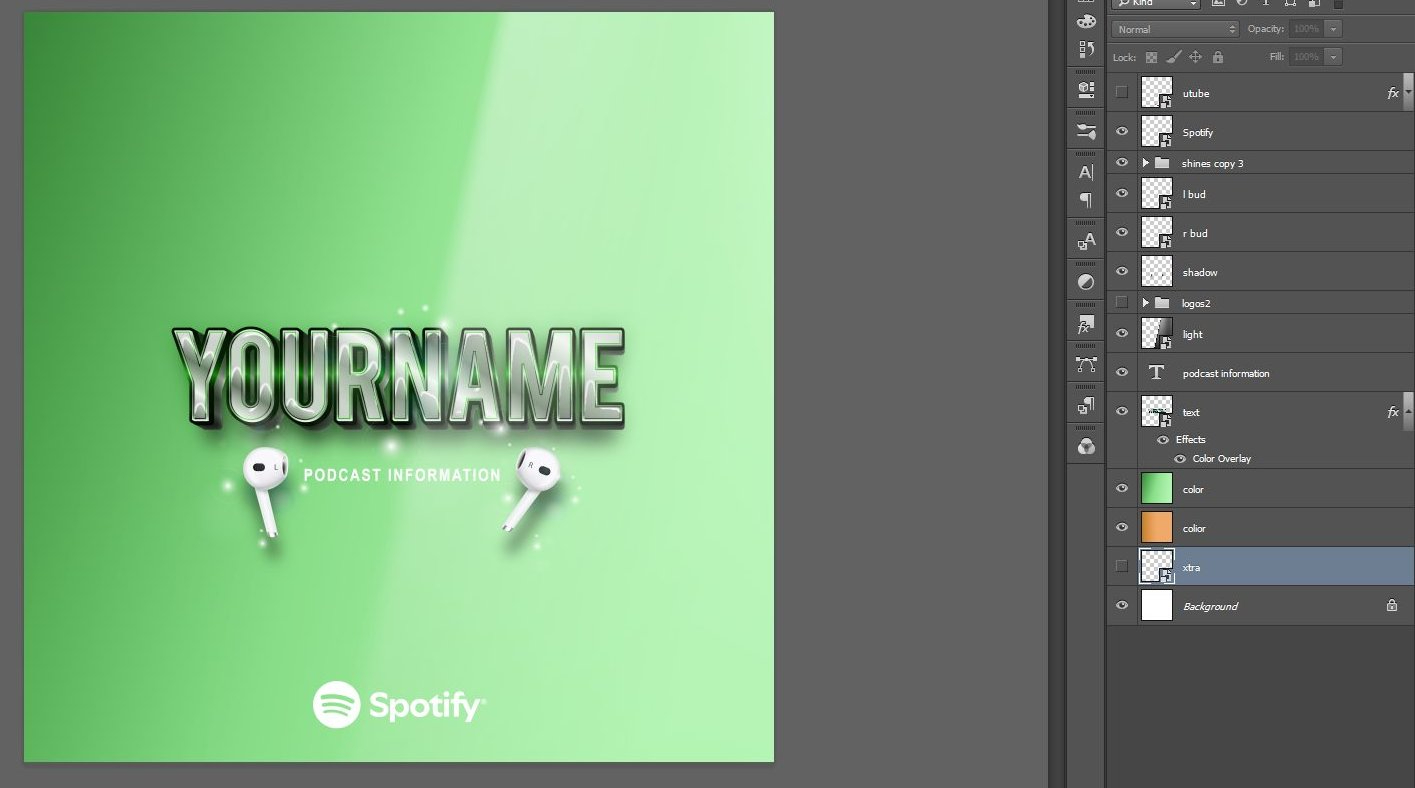Viewport: 1415px width, 788px height.
Task: Click the Background layer thumbnail
Action: (x=1156, y=606)
